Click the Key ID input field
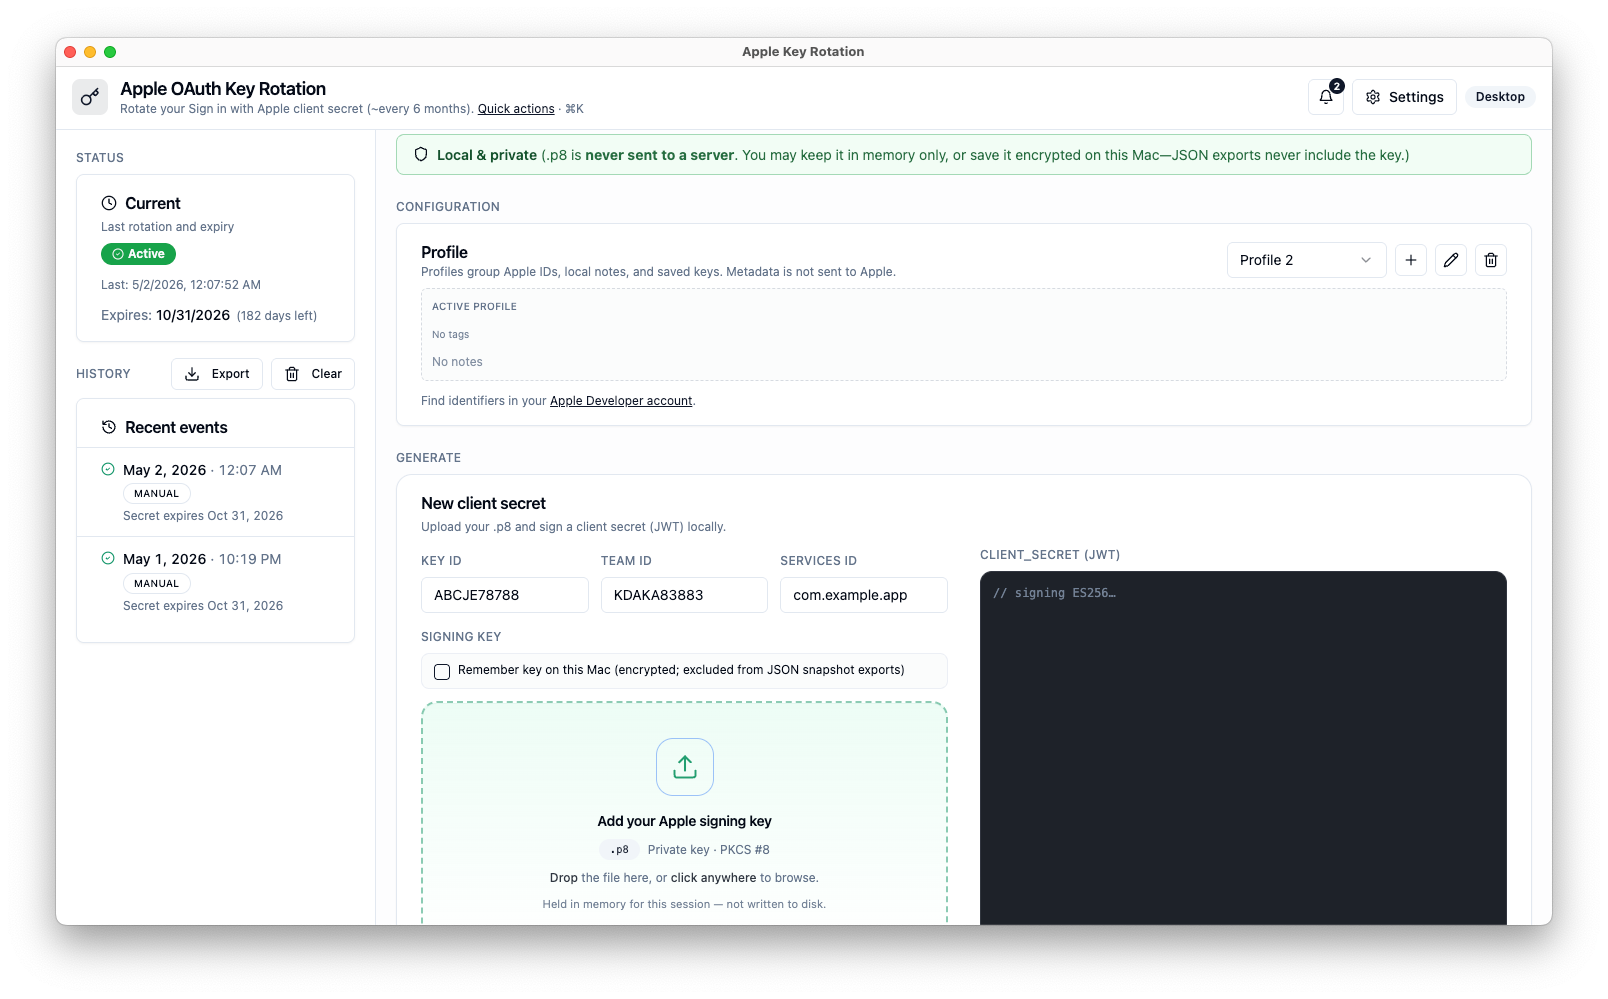 click(x=505, y=595)
